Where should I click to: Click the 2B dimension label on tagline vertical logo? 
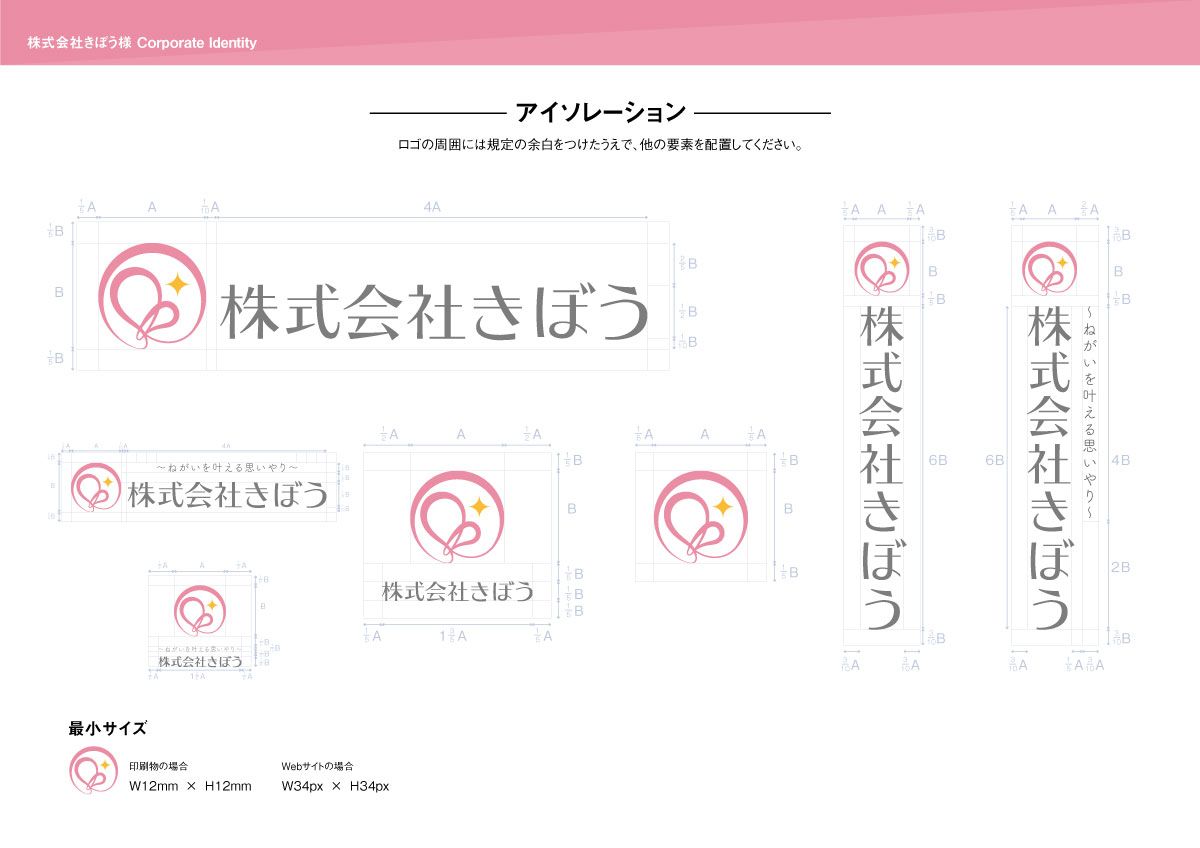[x=1121, y=567]
